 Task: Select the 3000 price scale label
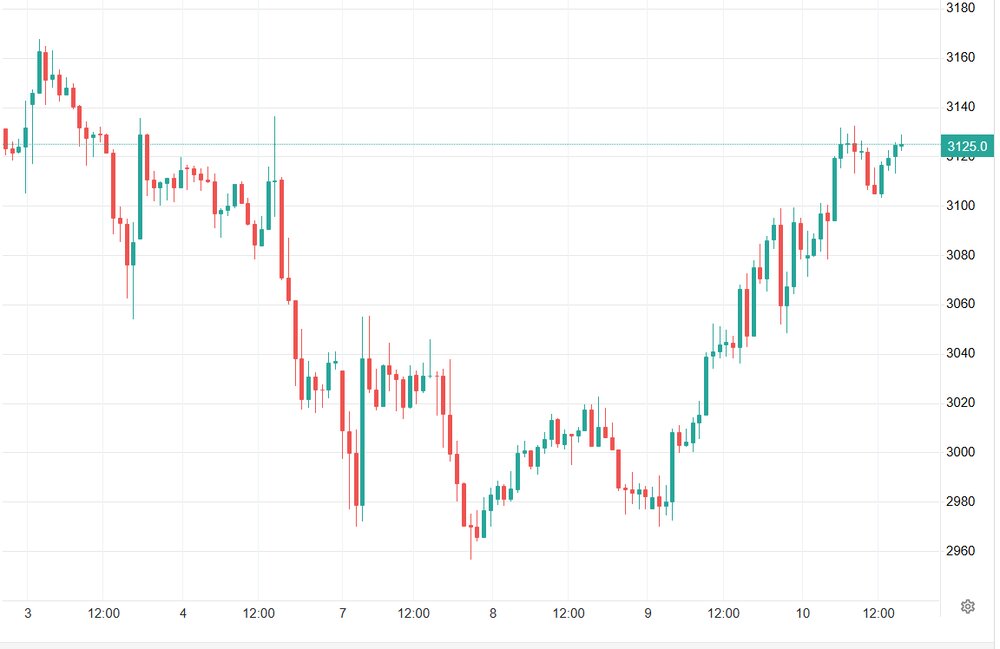(960, 452)
